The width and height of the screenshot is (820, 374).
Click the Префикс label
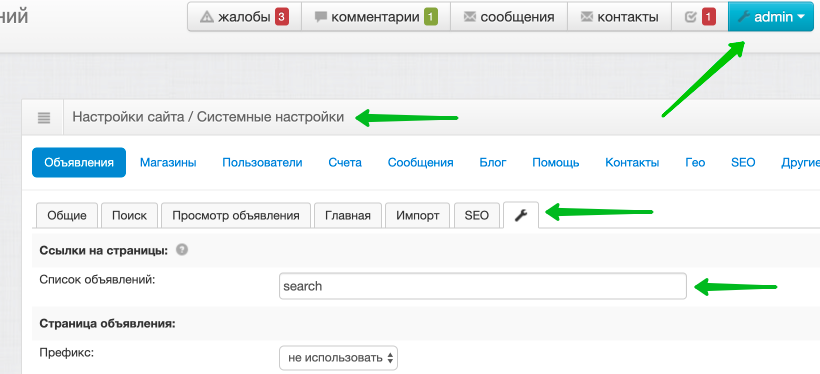point(66,353)
